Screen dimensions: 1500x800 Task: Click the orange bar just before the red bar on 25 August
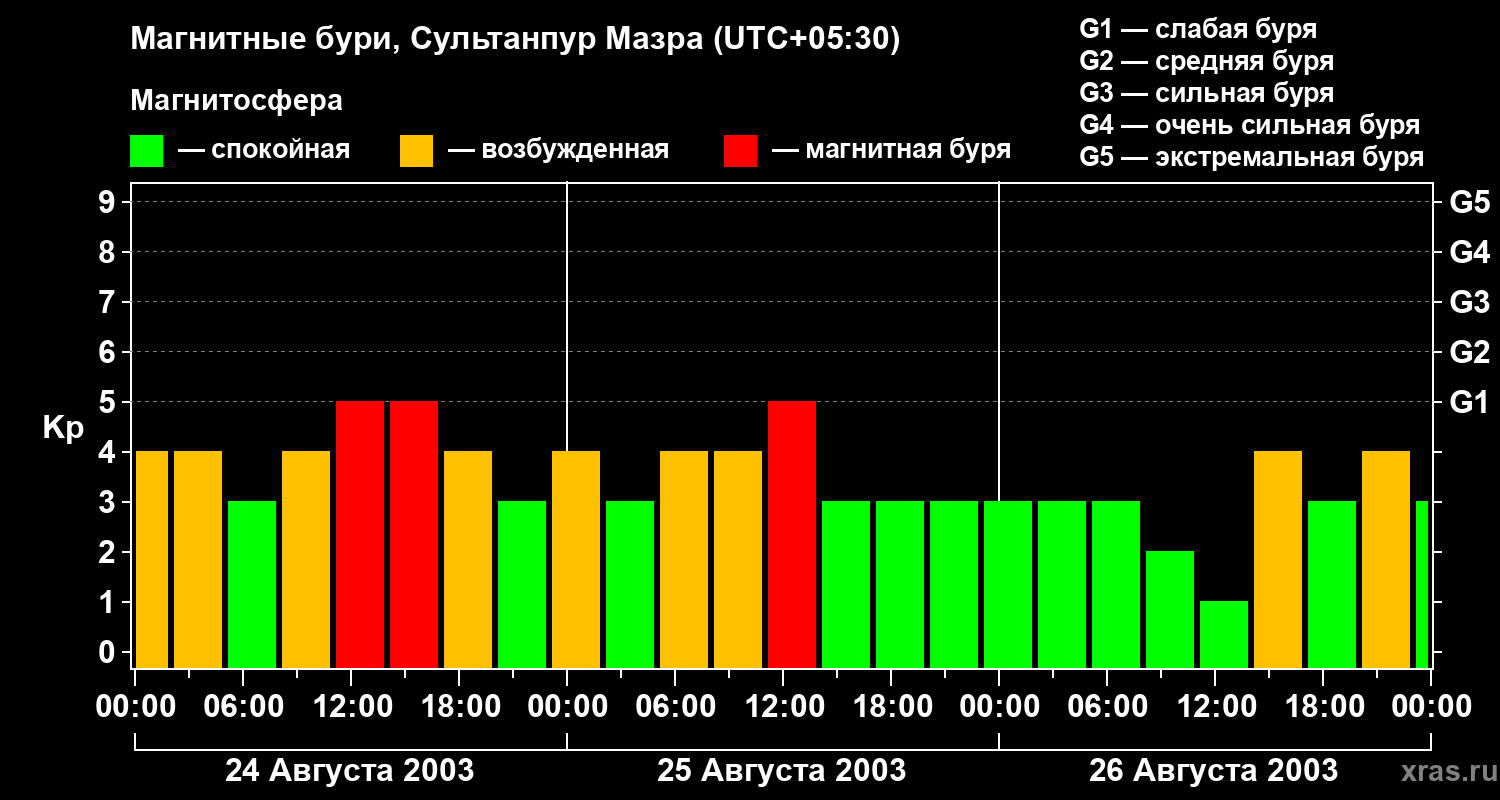pyautogui.click(x=738, y=559)
